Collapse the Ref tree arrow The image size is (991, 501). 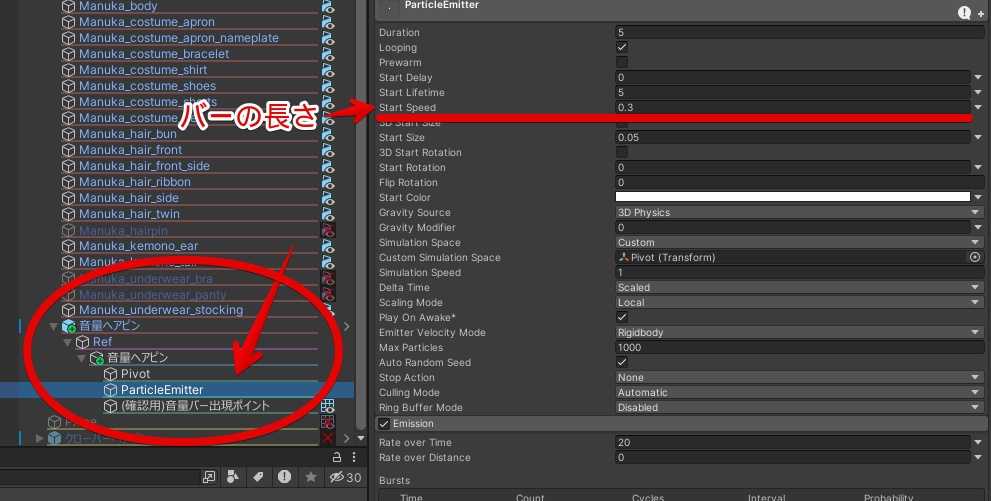(x=67, y=342)
